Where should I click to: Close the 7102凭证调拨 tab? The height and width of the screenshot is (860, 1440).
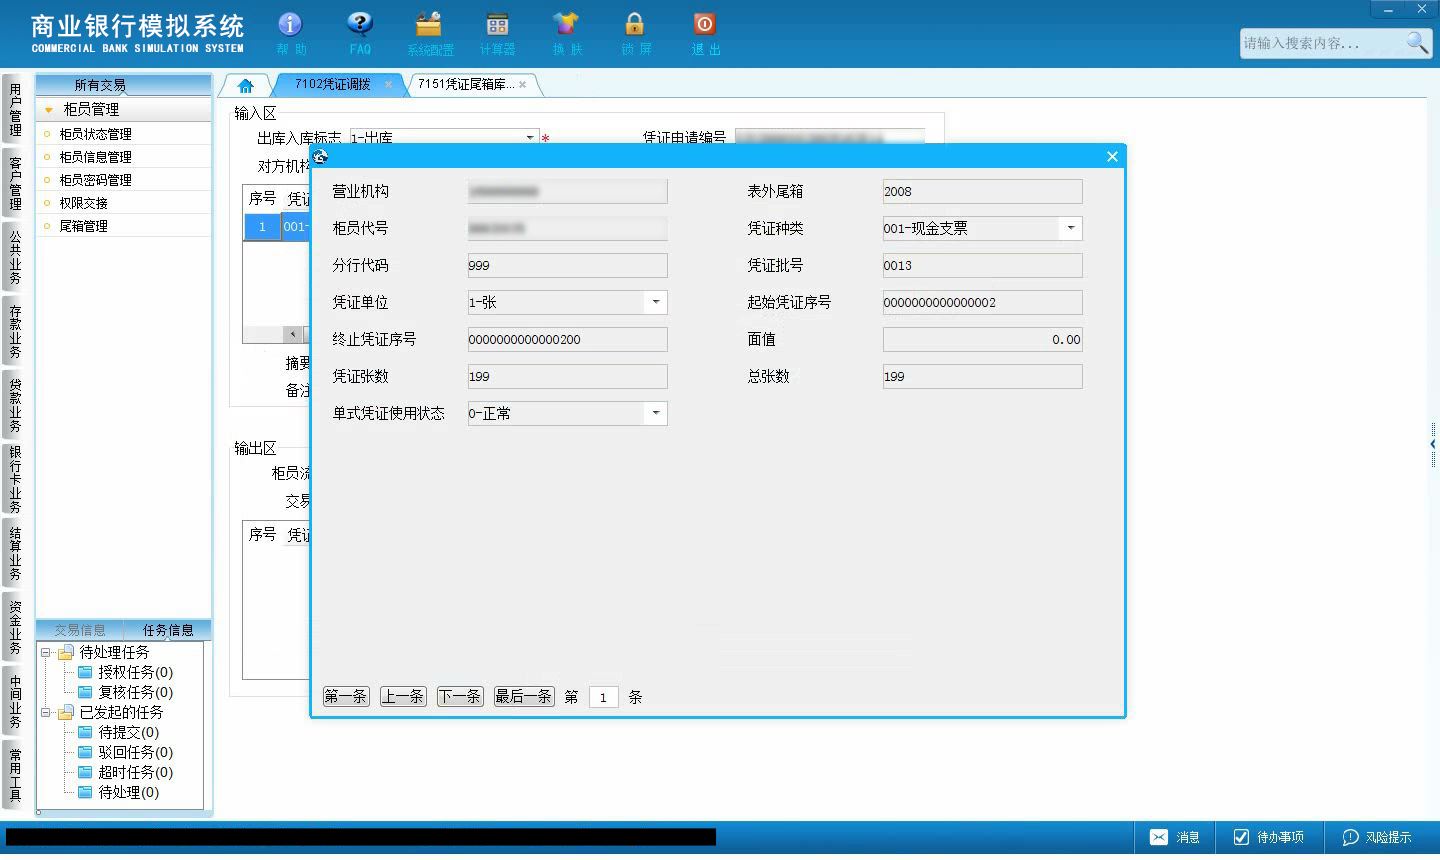point(388,85)
